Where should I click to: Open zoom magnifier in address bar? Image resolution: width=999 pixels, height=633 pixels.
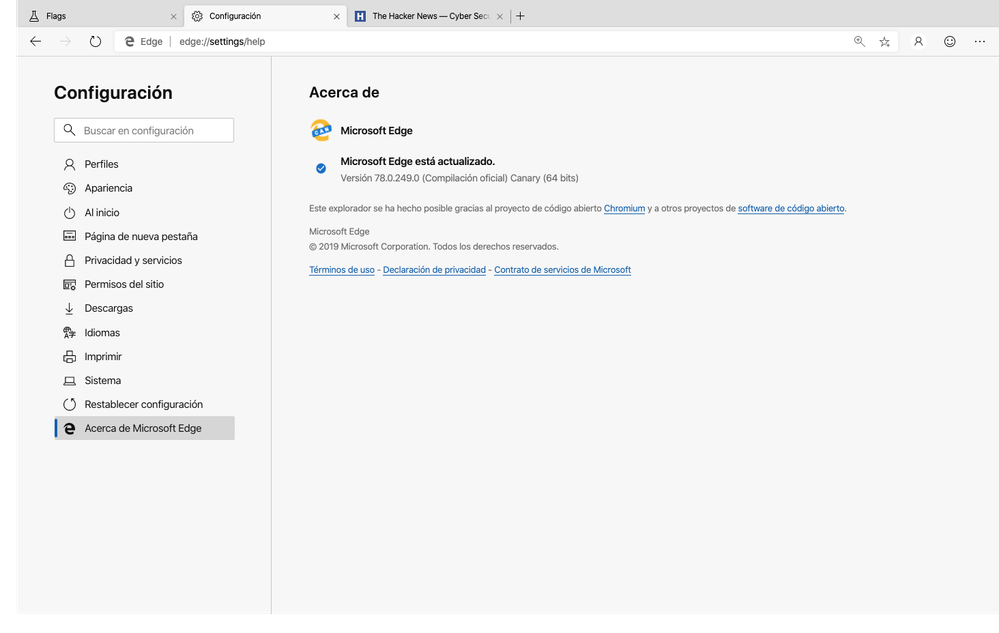pos(859,41)
